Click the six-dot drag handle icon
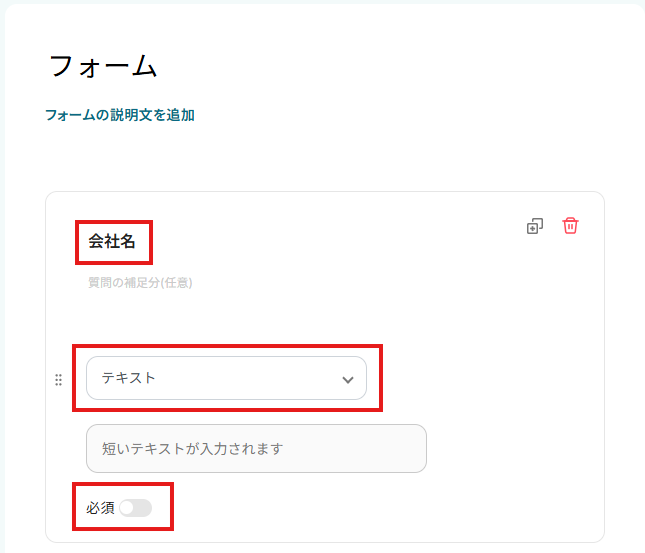 [x=58, y=380]
